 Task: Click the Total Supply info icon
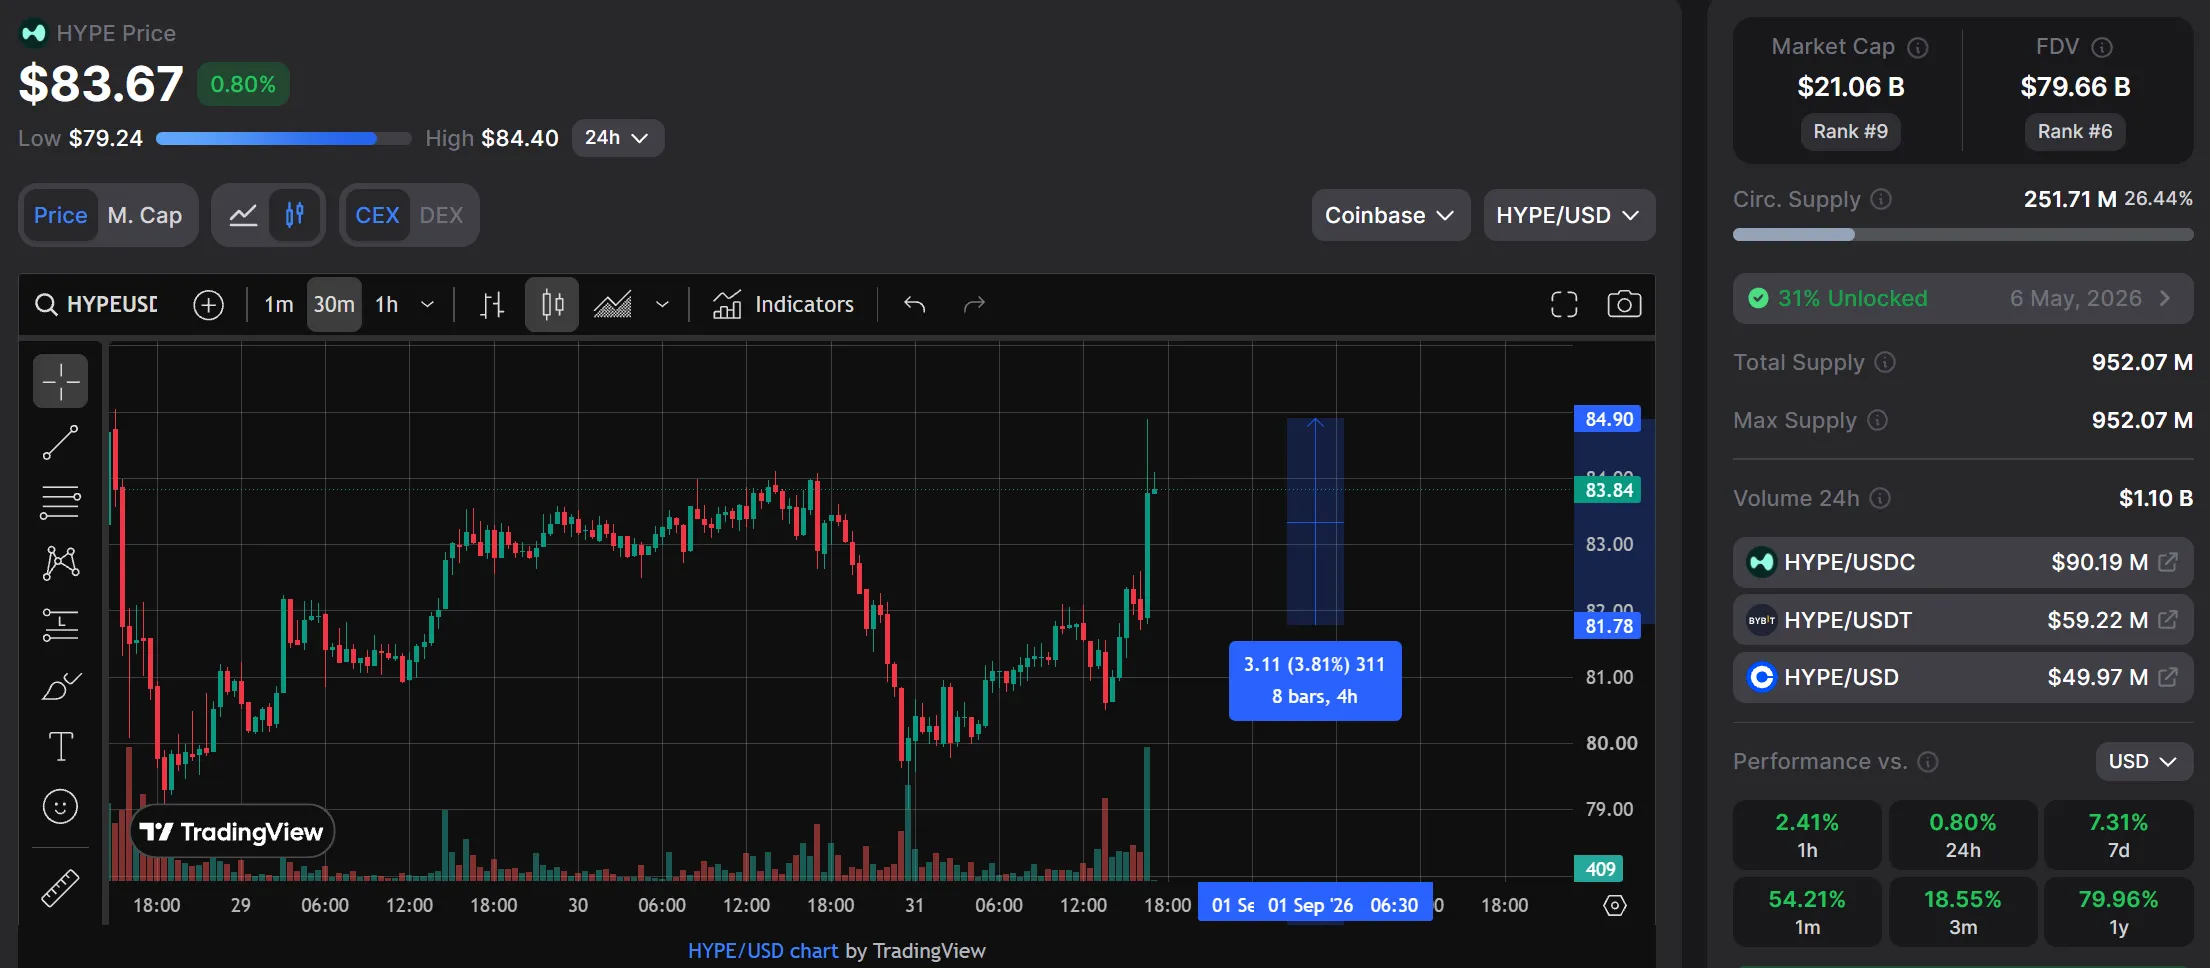click(x=1885, y=362)
